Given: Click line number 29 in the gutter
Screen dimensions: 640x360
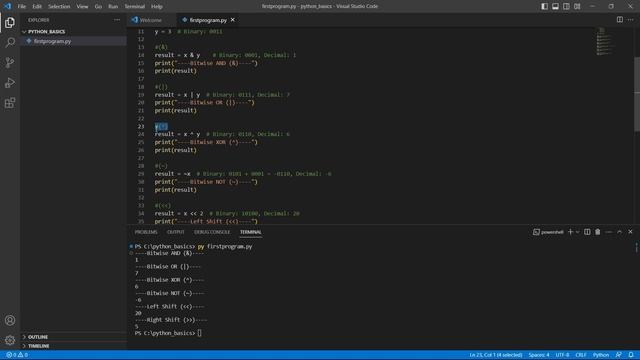Looking at the screenshot, I should (141, 174).
